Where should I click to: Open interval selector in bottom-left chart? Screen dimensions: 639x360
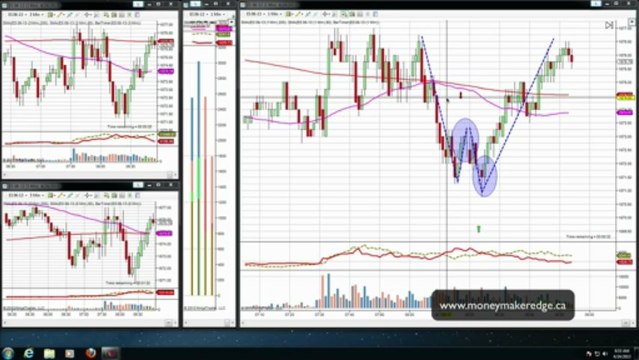[x=37, y=196]
